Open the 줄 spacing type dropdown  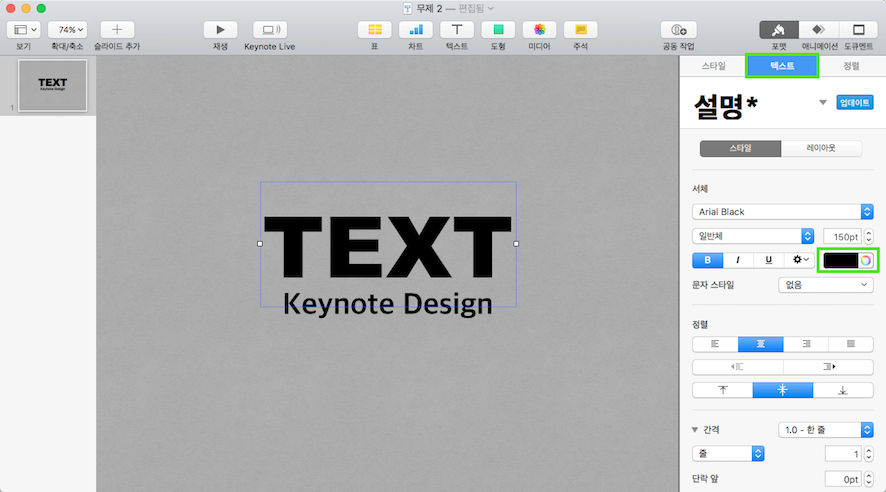[x=728, y=454]
